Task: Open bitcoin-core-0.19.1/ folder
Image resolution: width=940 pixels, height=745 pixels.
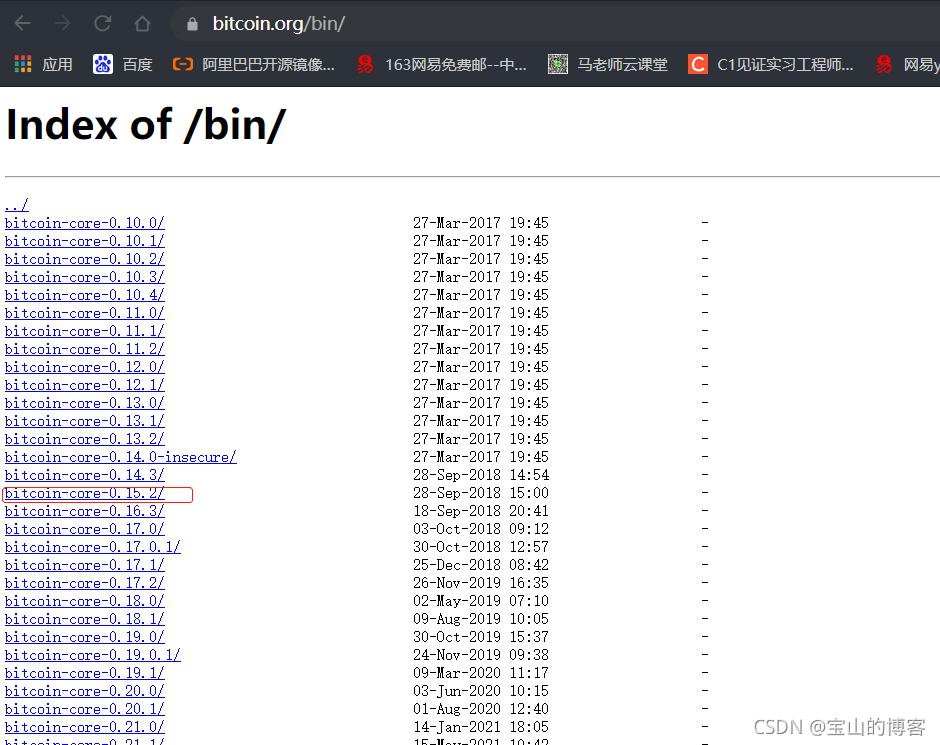Action: 85,673
